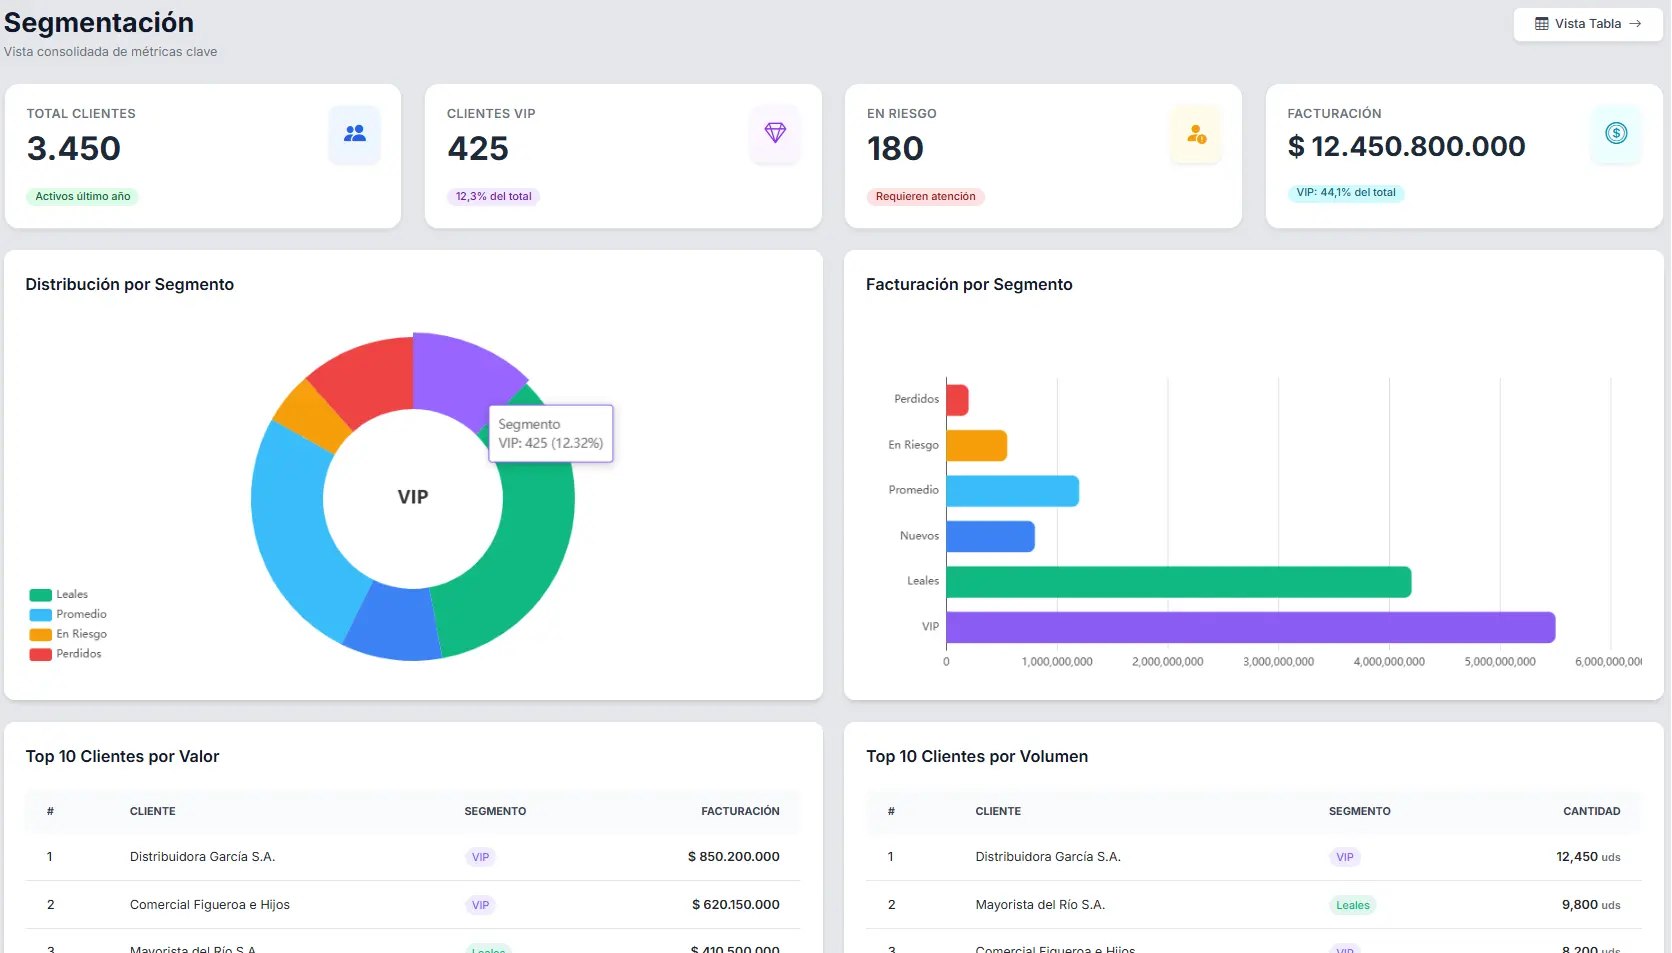Screen dimensions: 1672x953
Task: Sort by Facturación column header in Valor table
Action: coord(740,811)
